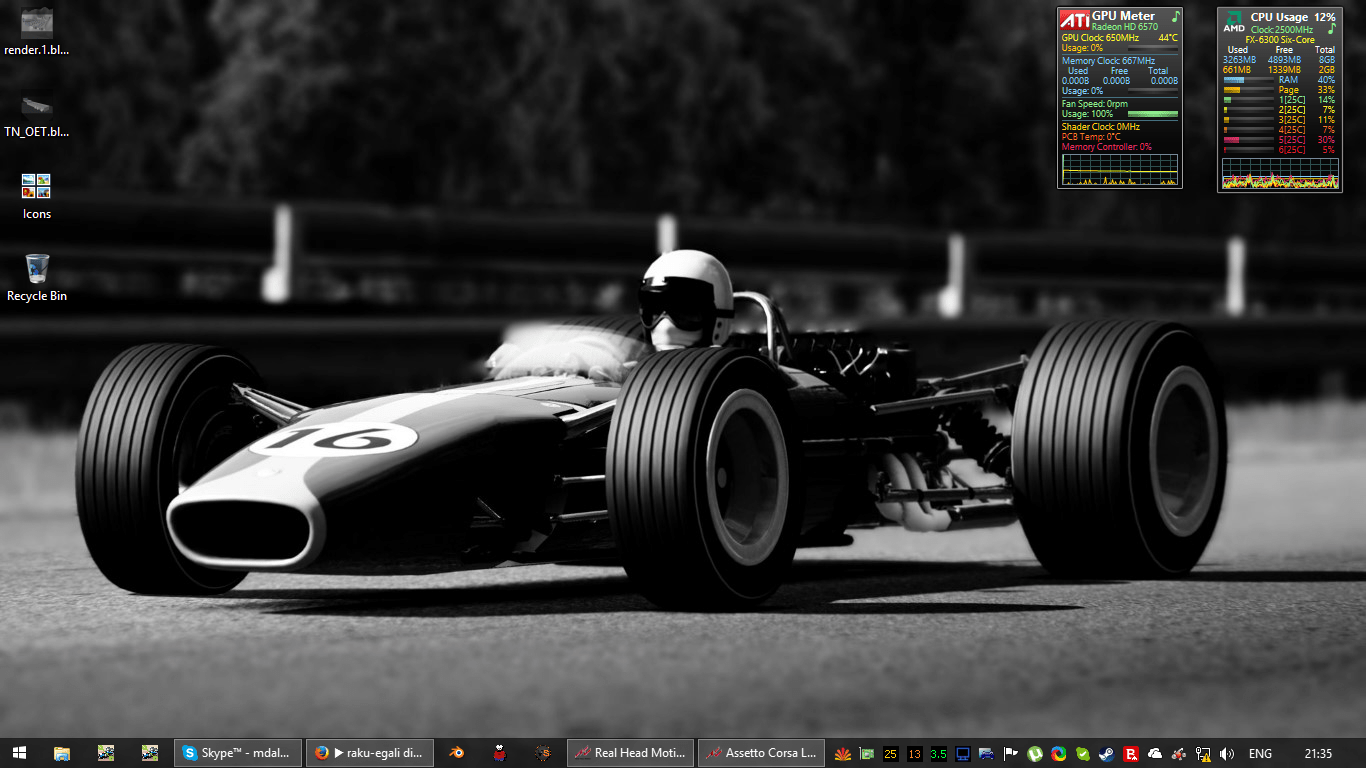Switch to the Skype taskbar window
This screenshot has height=768, width=1366.
[238, 753]
